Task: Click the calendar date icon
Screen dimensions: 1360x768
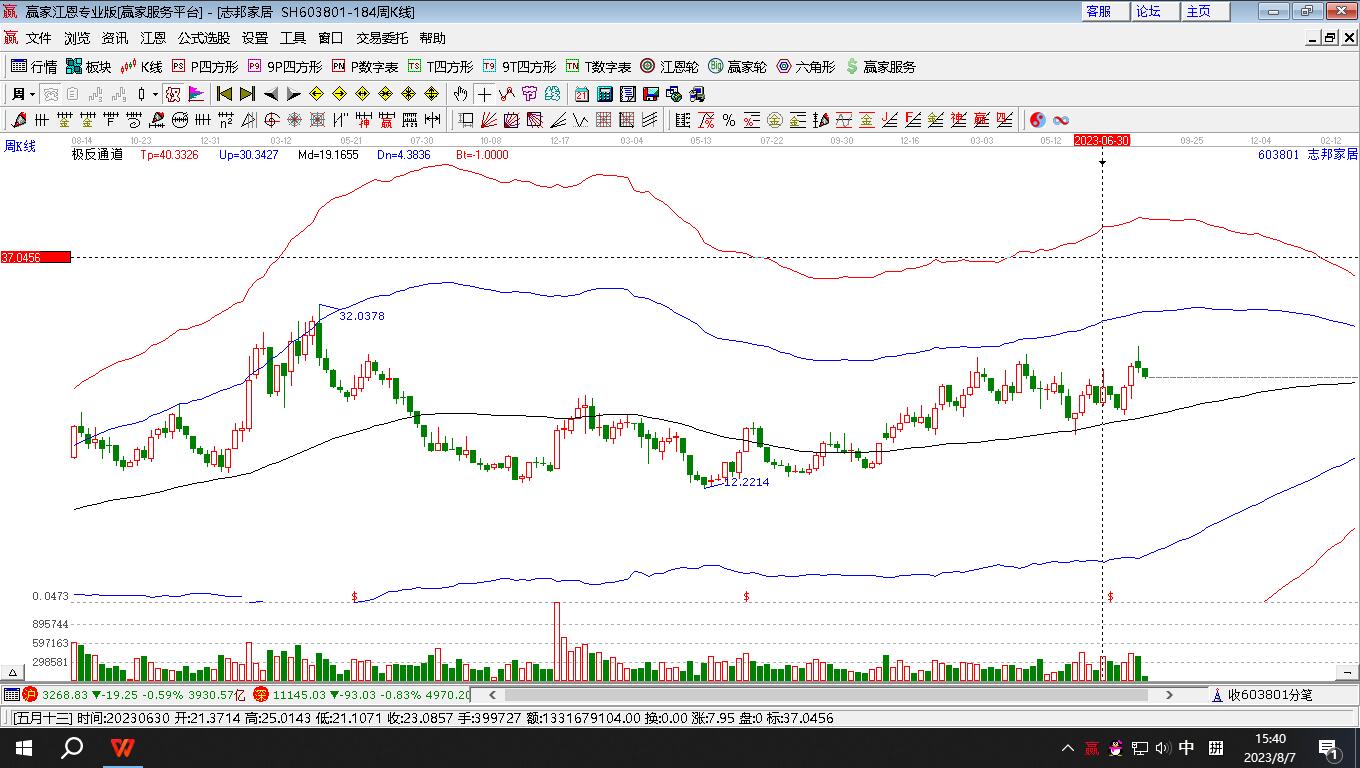Action: pyautogui.click(x=582, y=94)
